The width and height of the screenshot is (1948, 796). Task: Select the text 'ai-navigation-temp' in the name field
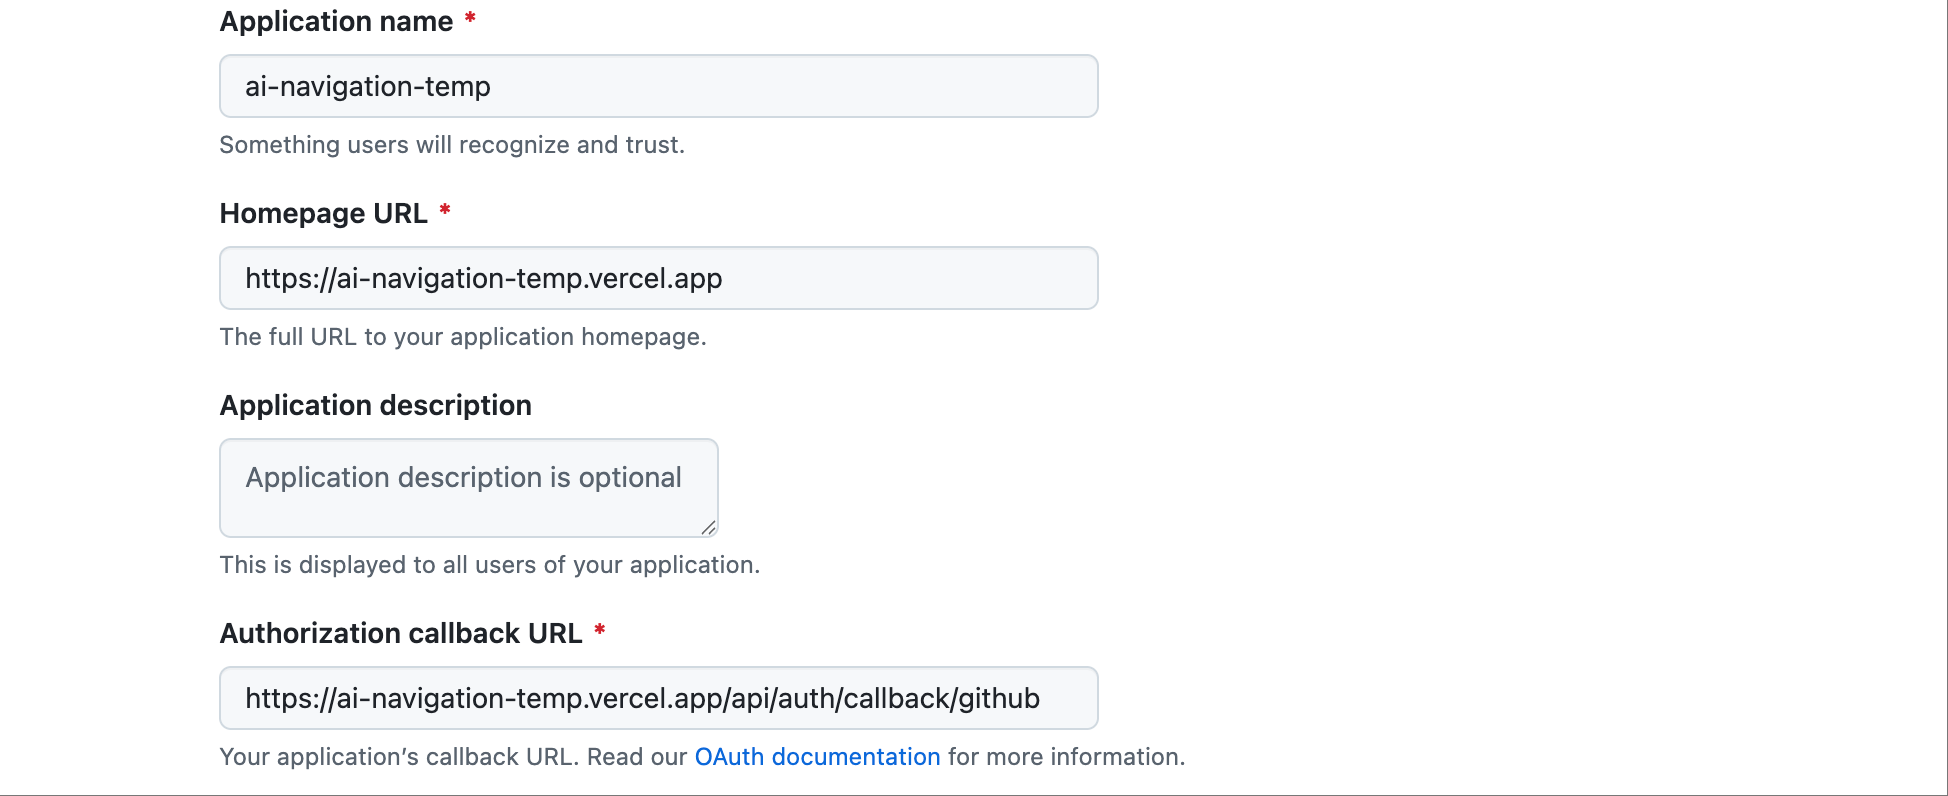point(368,86)
